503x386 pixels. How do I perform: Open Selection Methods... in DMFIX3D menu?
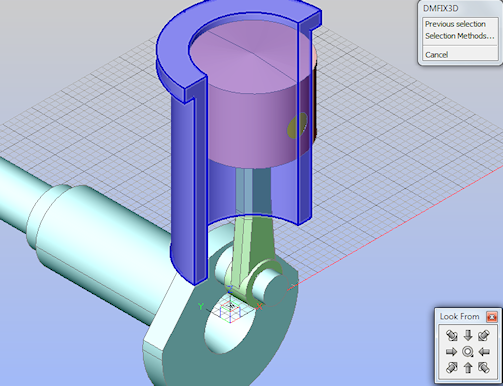[460, 36]
